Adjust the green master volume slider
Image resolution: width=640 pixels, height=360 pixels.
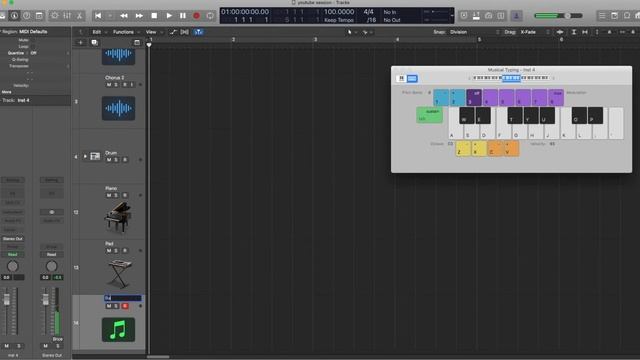click(558, 16)
